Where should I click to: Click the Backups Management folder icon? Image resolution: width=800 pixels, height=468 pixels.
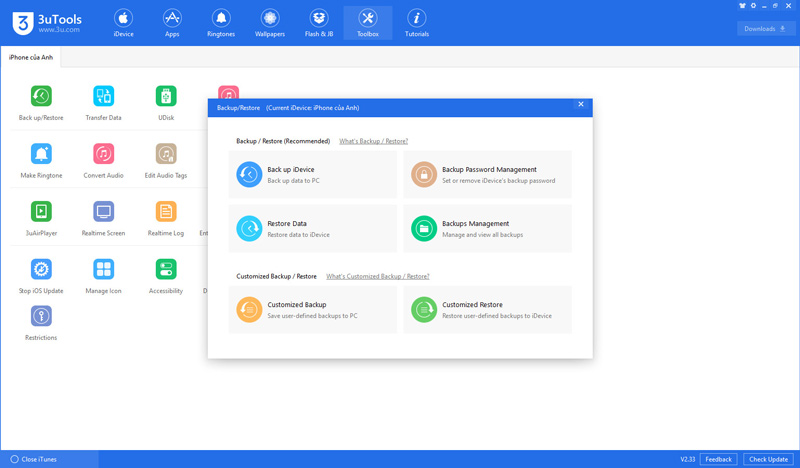coord(424,229)
